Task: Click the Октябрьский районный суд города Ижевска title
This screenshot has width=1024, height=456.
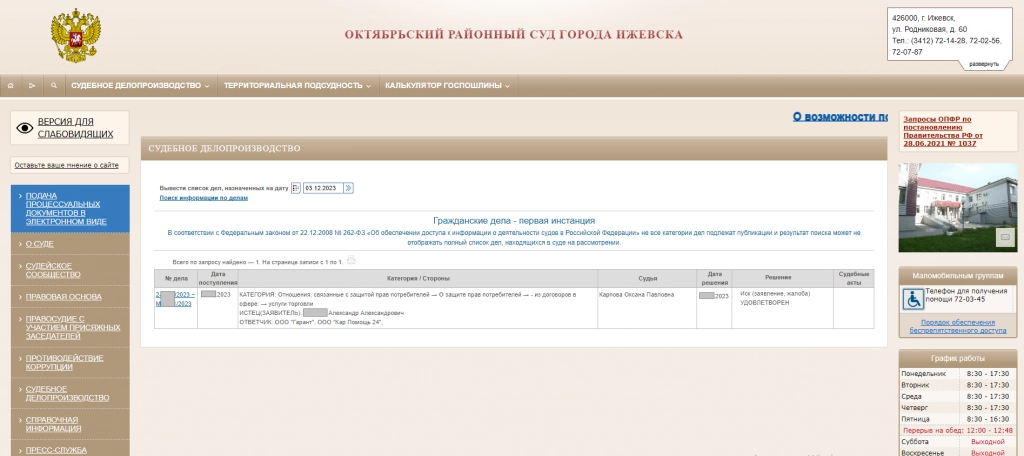Action: [x=513, y=35]
